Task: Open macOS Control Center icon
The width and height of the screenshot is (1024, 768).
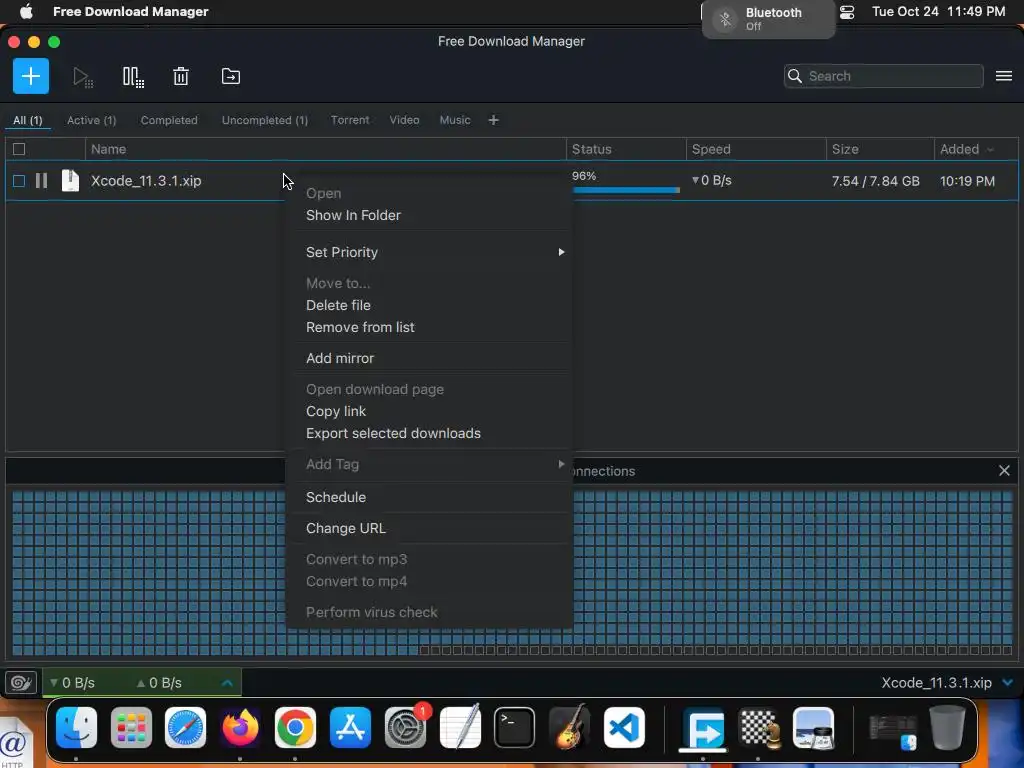Action: point(847,12)
